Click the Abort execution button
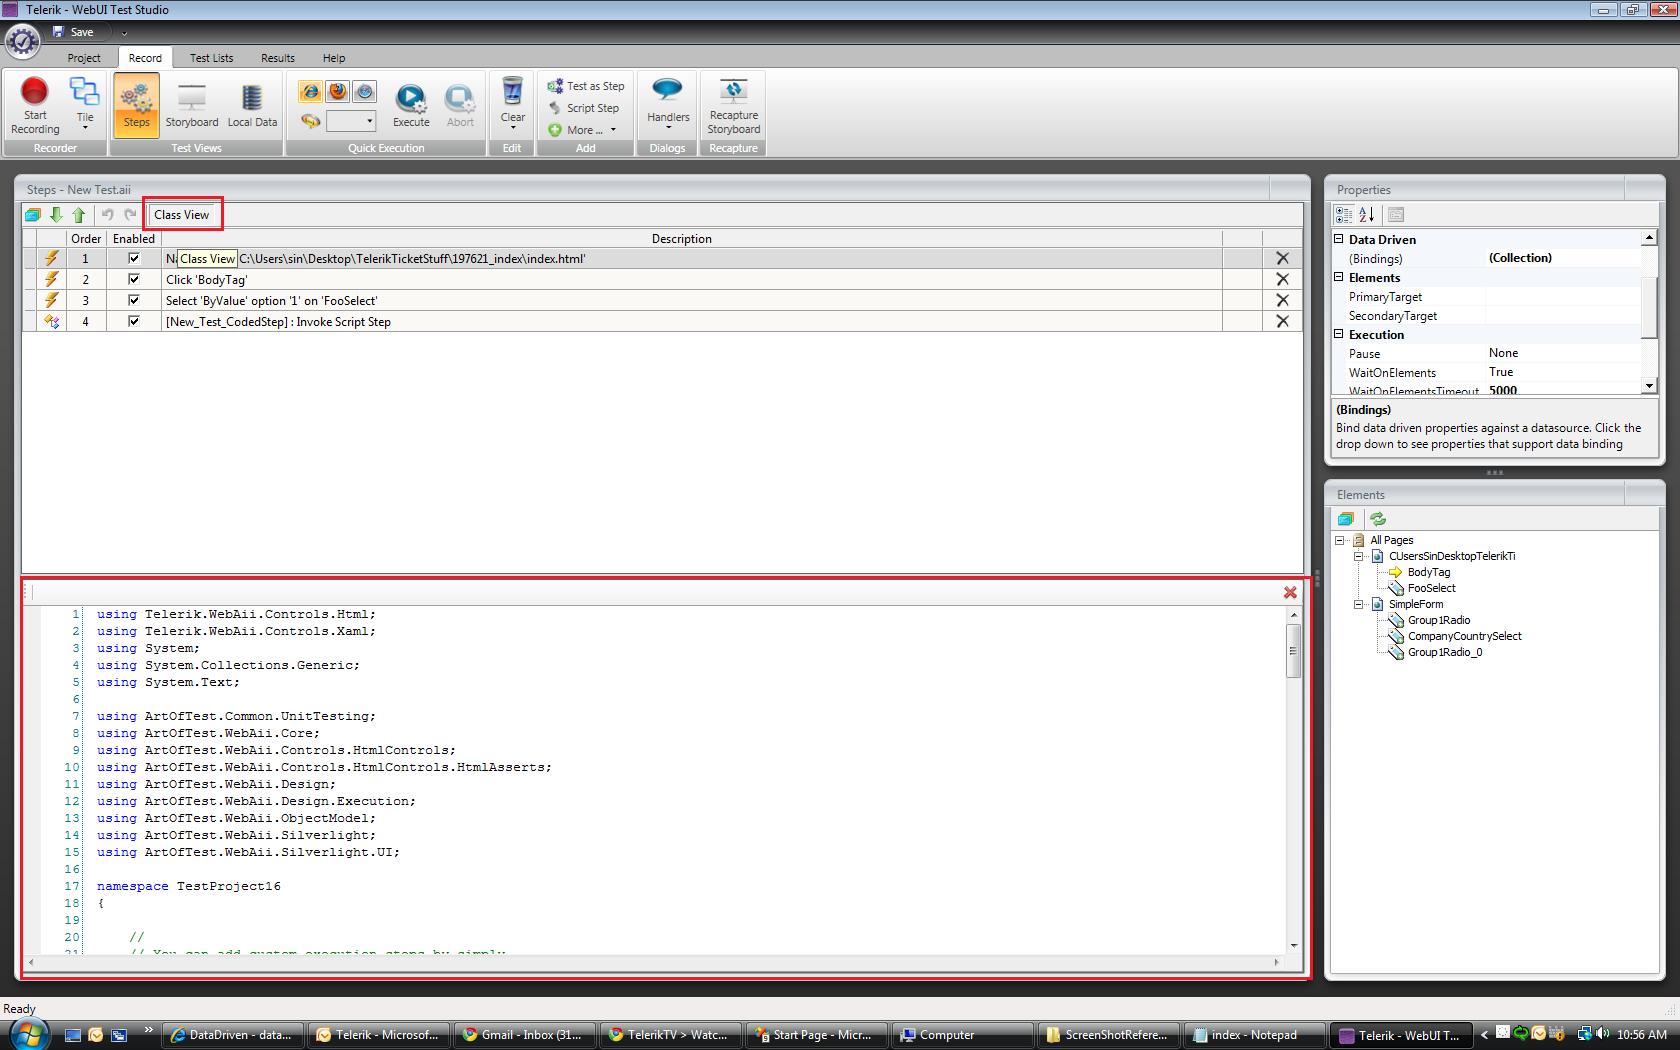Viewport: 1680px width, 1050px height. (460, 105)
